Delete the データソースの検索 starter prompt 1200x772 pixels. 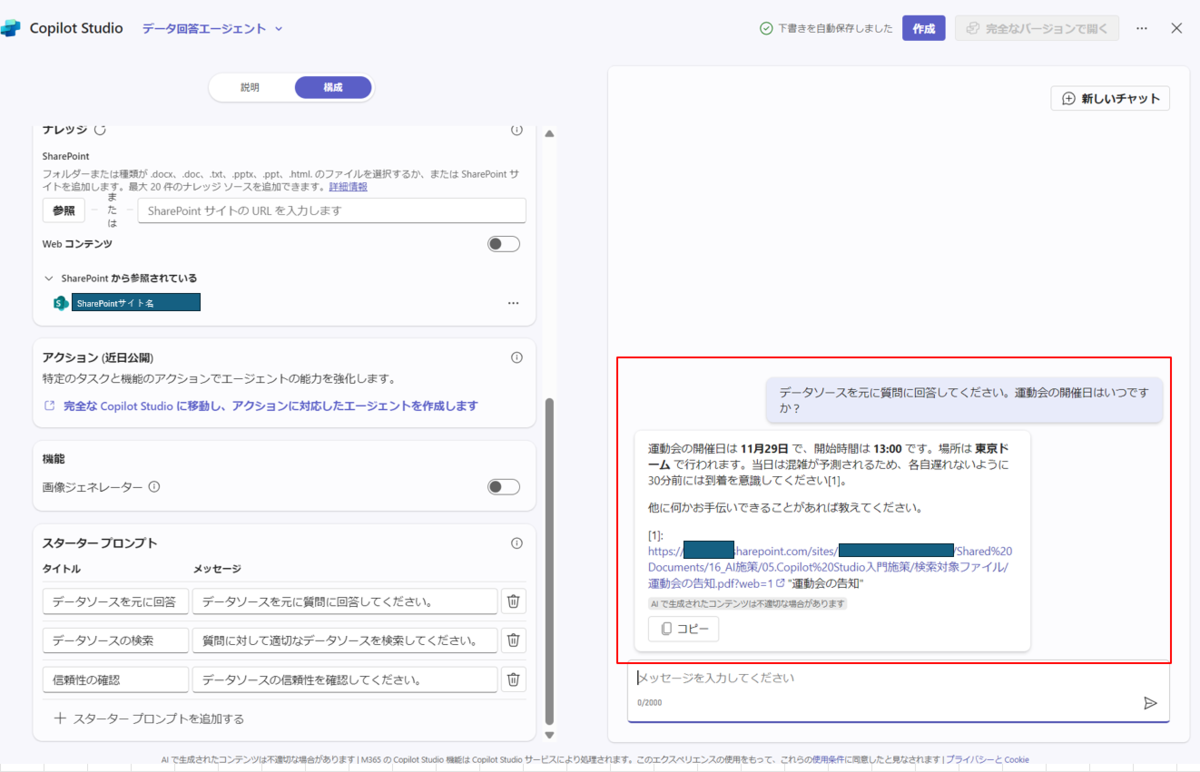click(513, 640)
